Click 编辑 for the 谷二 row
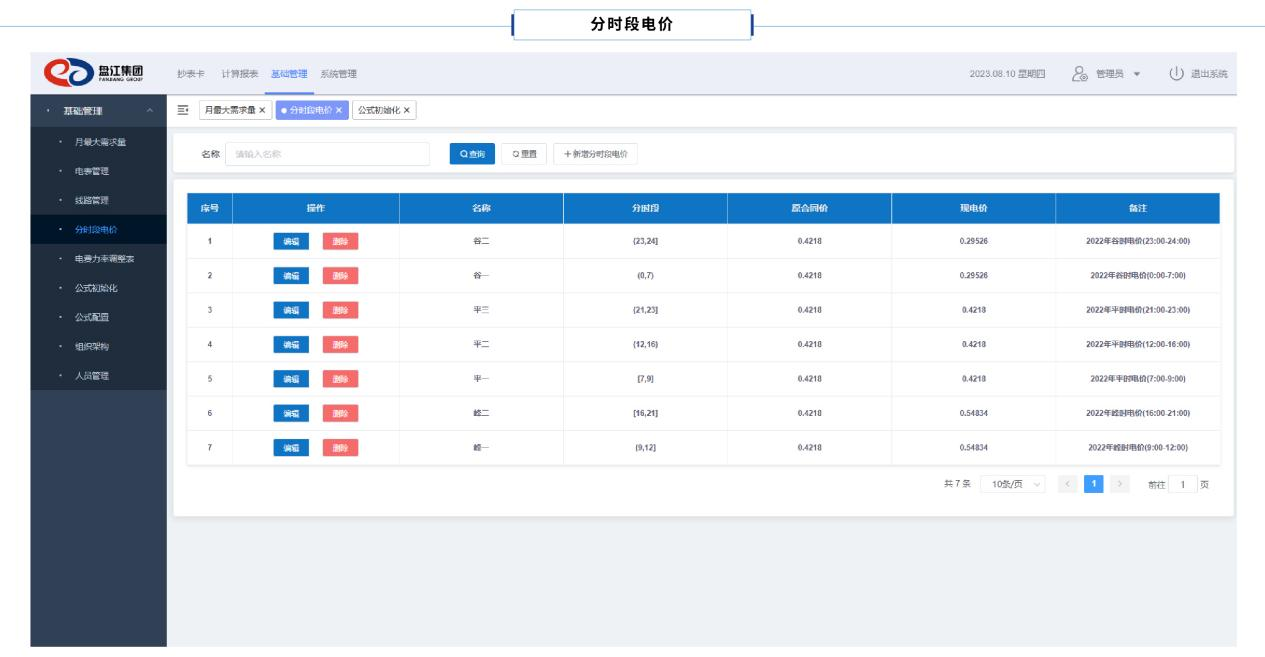The height and width of the screenshot is (657, 1265). (291, 241)
